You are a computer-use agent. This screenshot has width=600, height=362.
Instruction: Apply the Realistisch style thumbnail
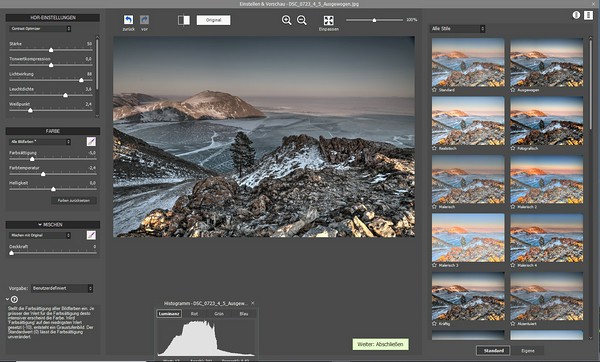click(468, 121)
